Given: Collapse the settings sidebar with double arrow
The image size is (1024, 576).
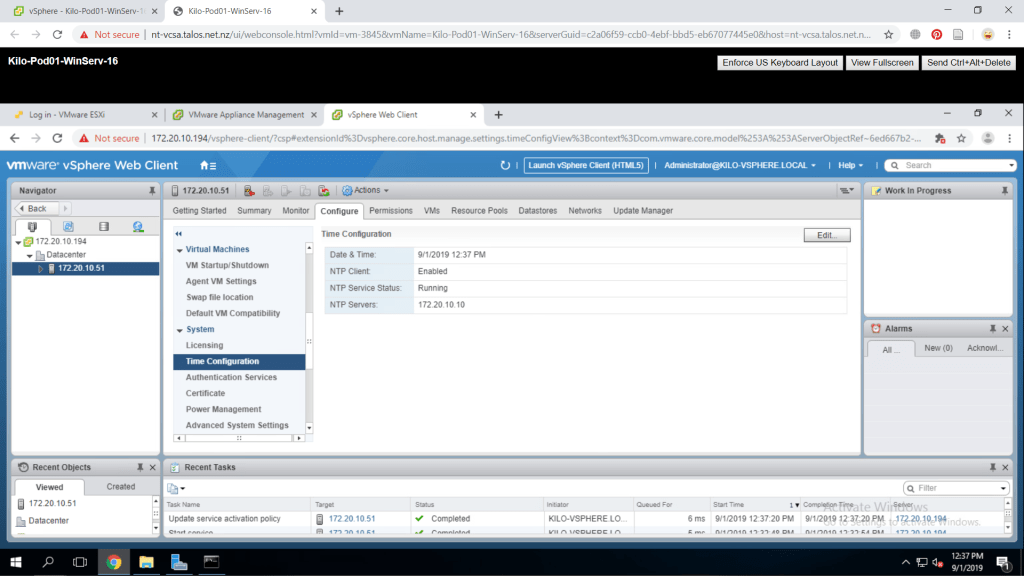Looking at the screenshot, I should [x=178, y=233].
